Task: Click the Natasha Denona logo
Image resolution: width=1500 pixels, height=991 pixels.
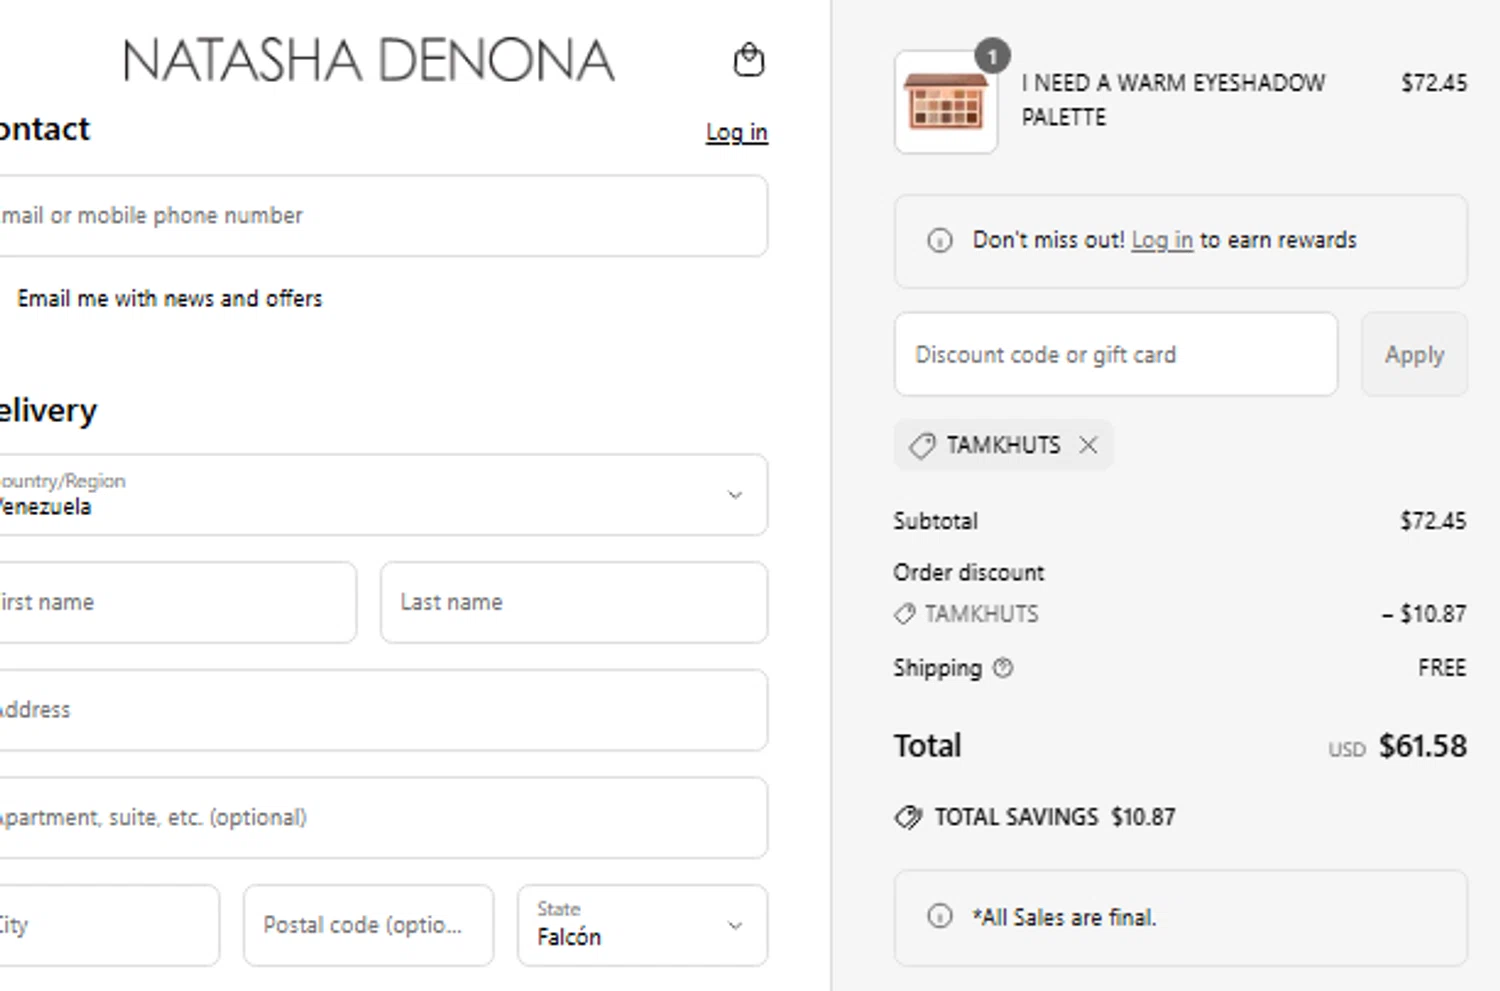Action: pyautogui.click(x=368, y=61)
